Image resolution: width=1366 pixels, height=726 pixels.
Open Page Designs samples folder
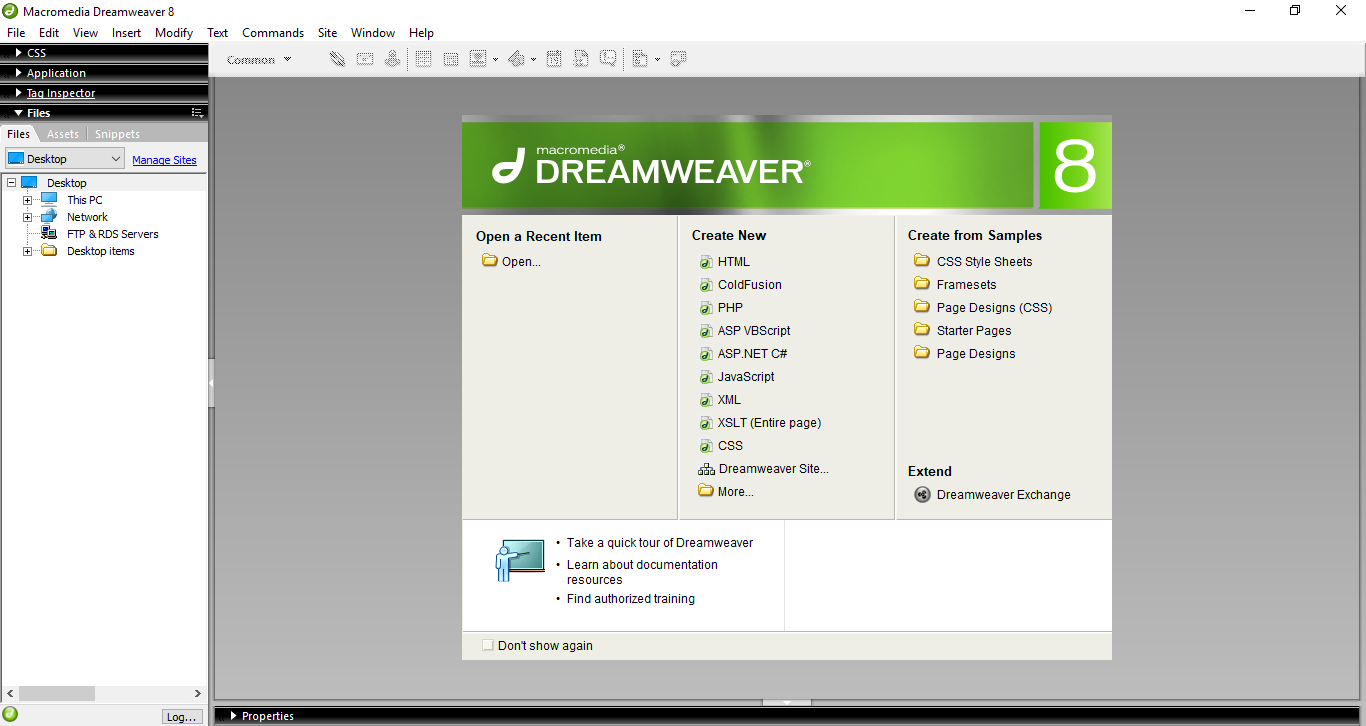(x=964, y=354)
